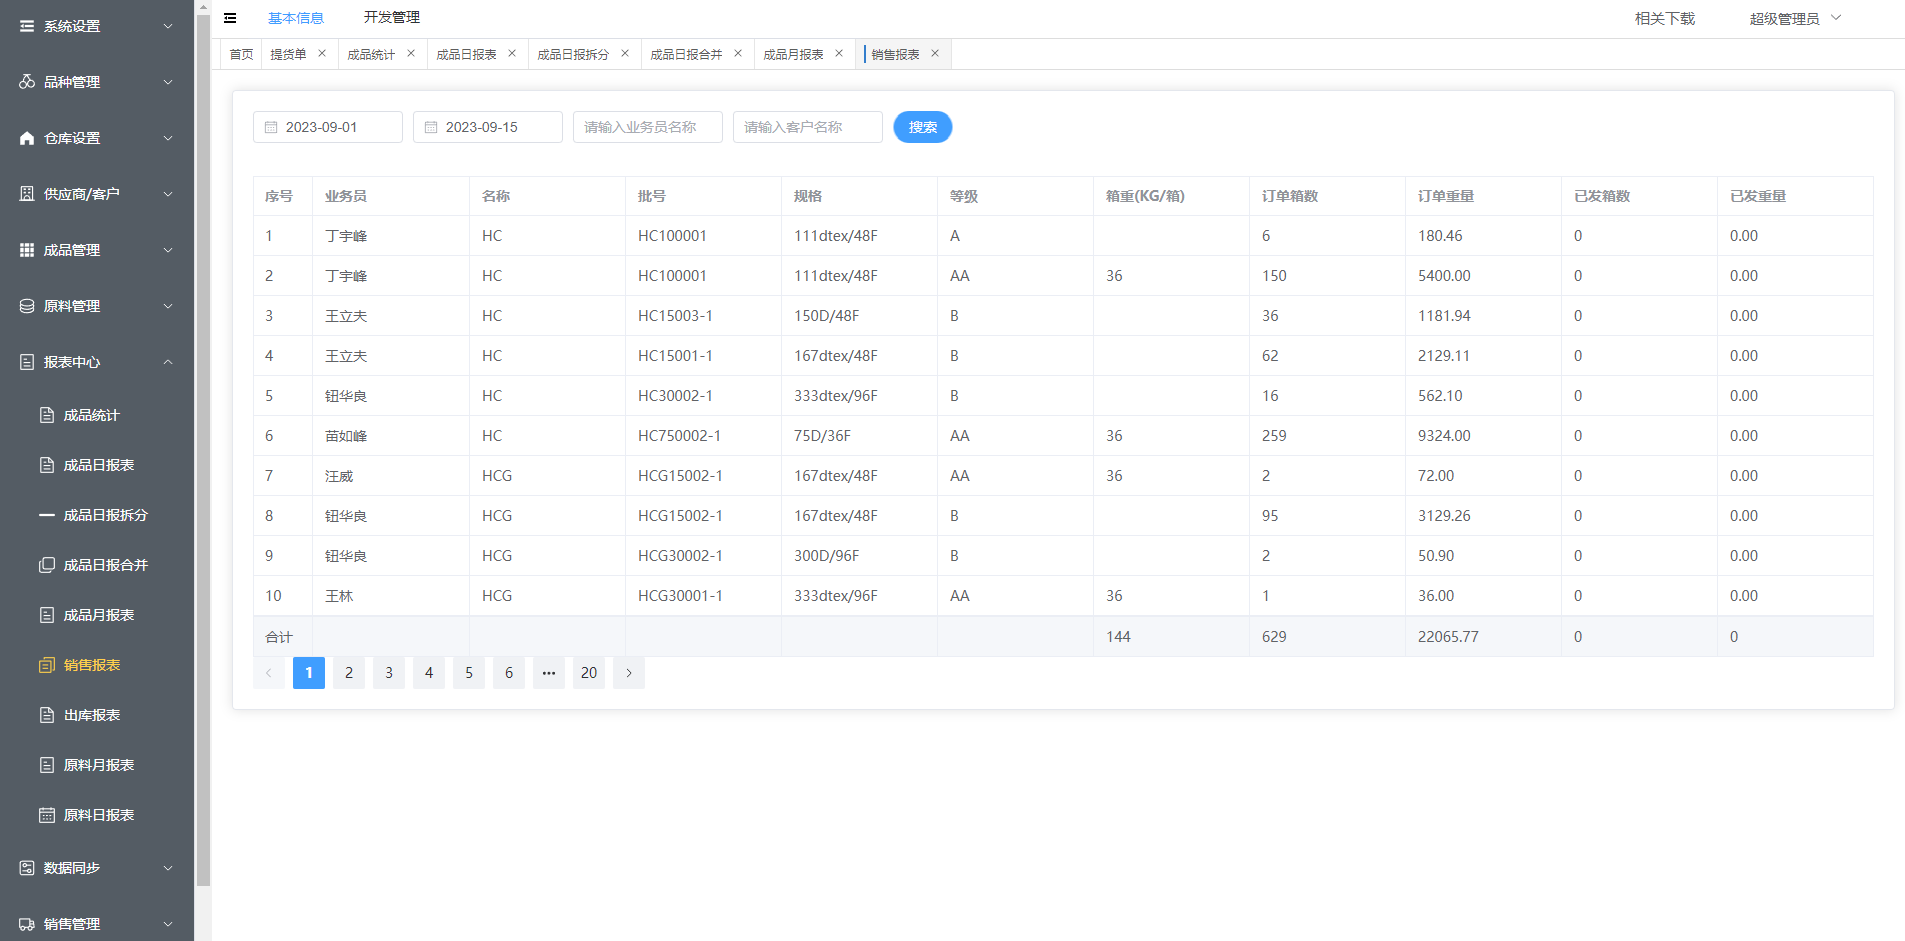Click the 成品统计 file icon
The height and width of the screenshot is (941, 1905).
point(47,415)
